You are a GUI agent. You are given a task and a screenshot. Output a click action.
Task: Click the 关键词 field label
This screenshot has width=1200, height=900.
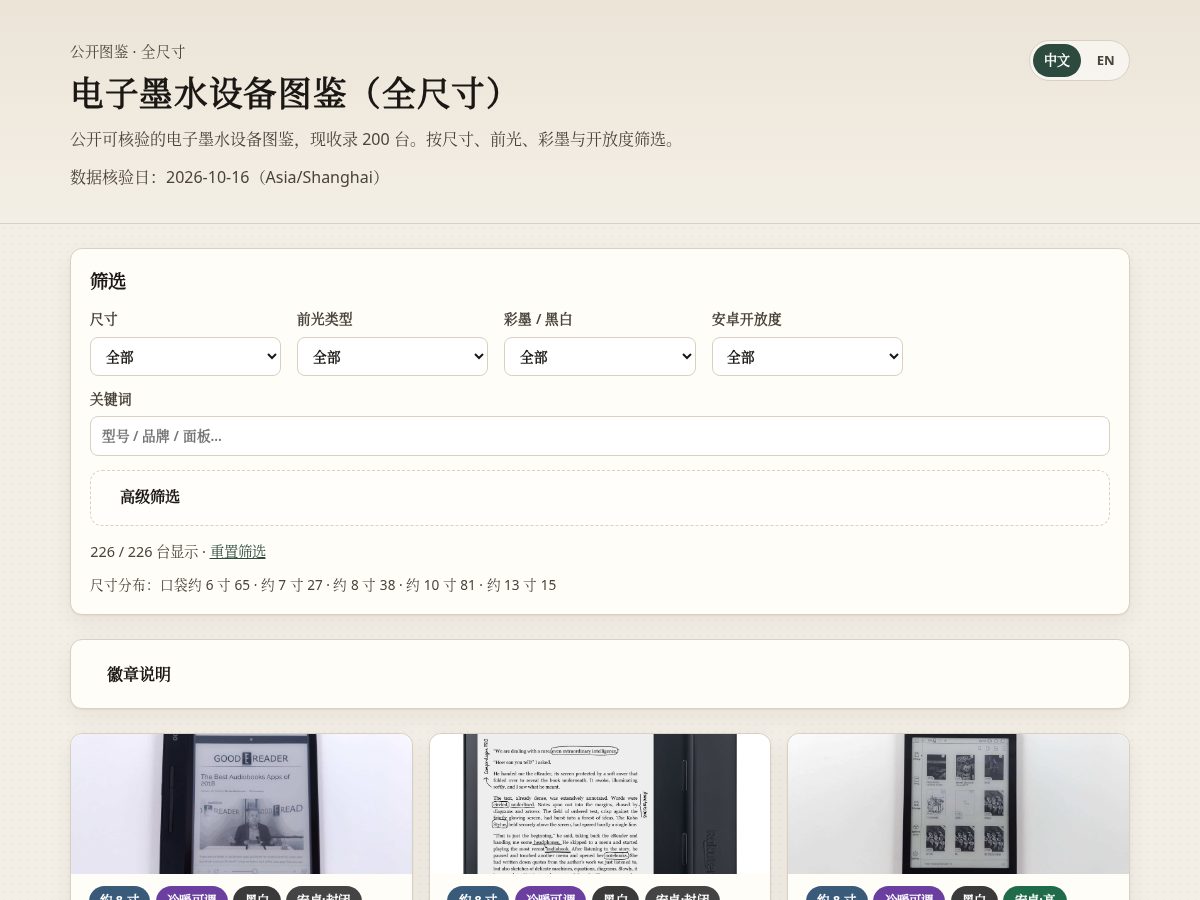click(x=111, y=399)
